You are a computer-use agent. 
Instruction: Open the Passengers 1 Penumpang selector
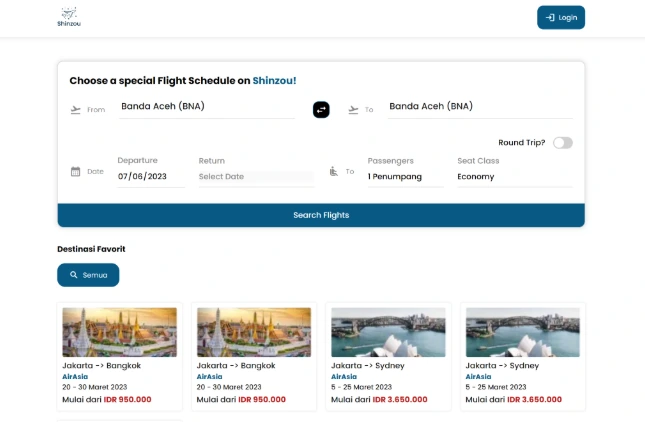[x=405, y=177]
